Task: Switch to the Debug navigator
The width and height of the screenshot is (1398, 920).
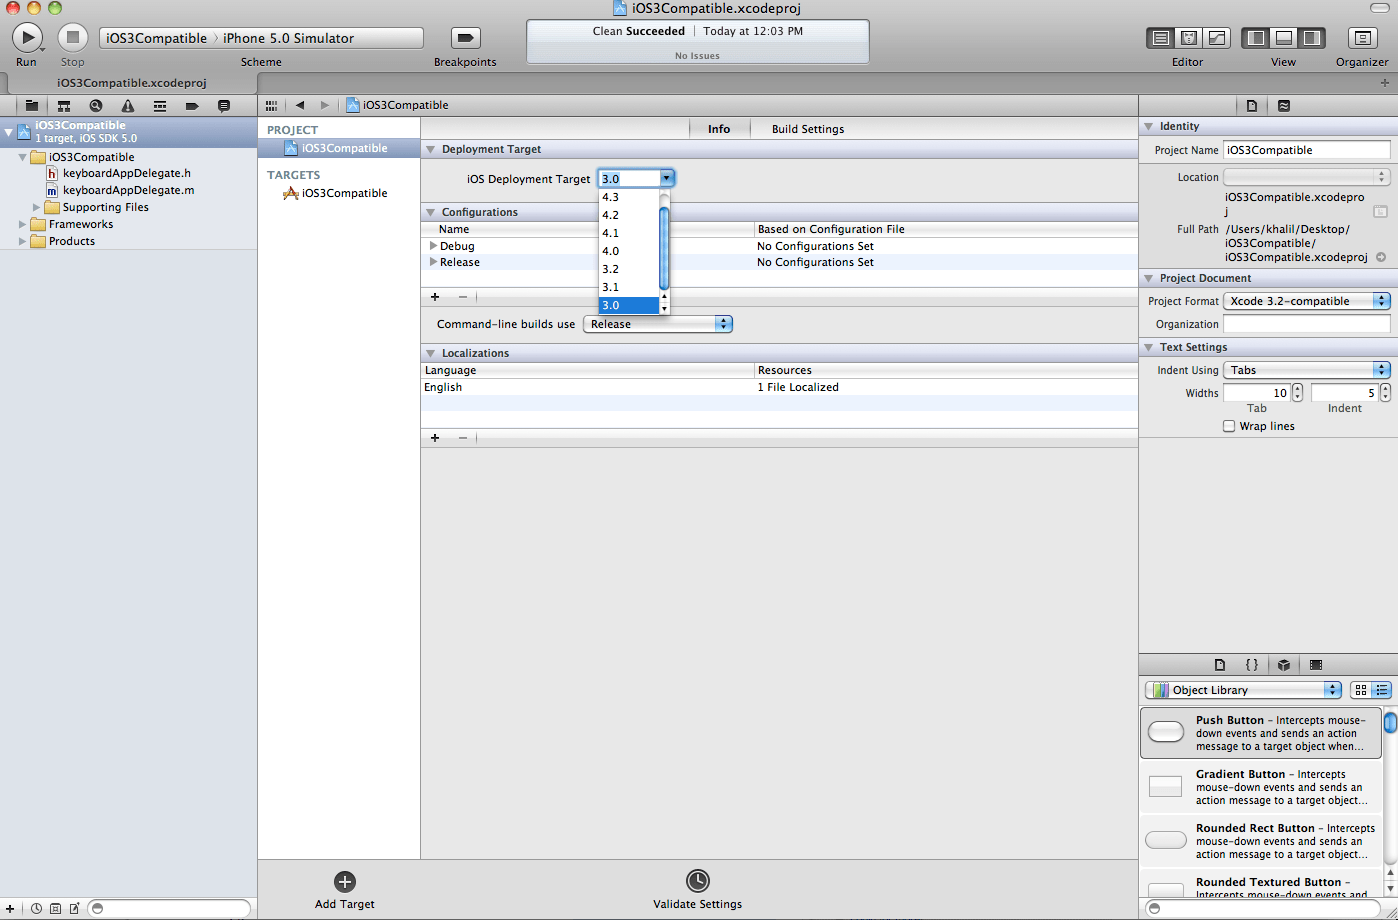Action: point(160,105)
